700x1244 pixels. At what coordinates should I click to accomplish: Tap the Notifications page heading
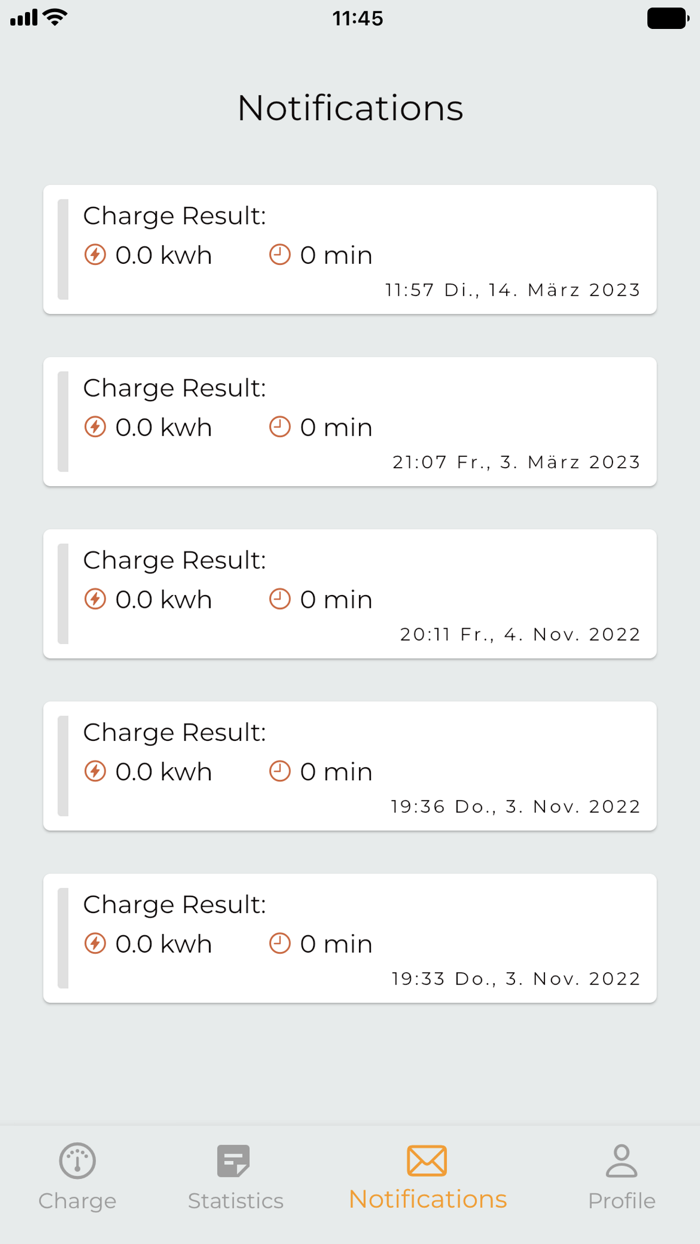[x=350, y=108]
